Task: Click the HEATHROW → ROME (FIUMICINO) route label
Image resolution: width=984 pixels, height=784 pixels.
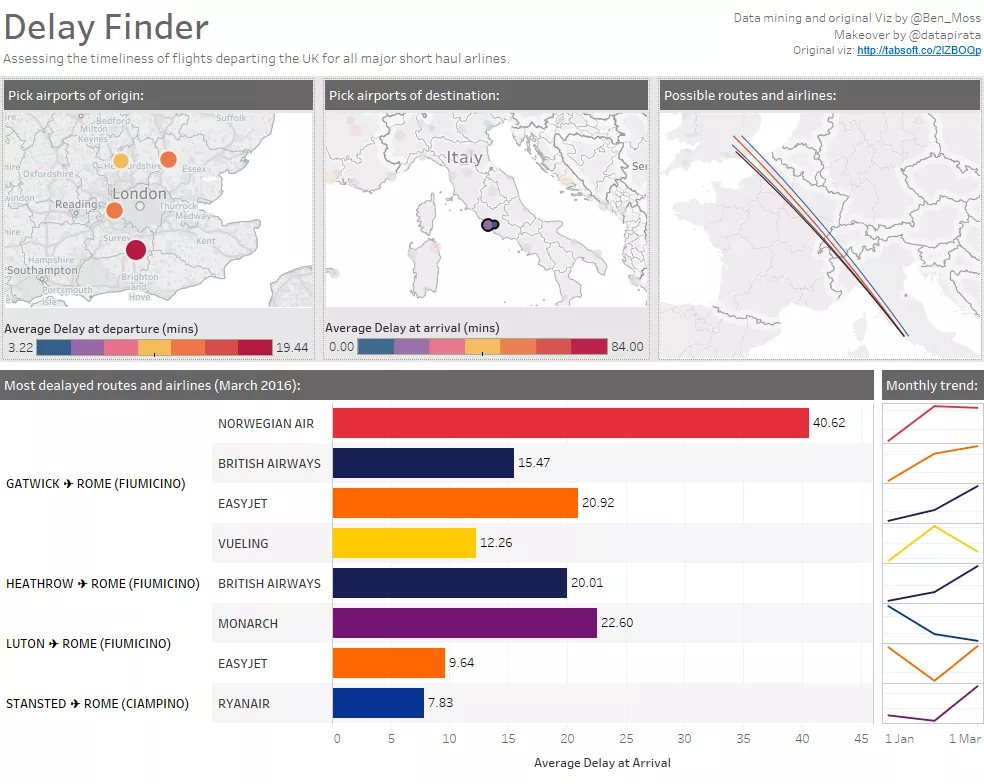Action: pyautogui.click(x=103, y=583)
